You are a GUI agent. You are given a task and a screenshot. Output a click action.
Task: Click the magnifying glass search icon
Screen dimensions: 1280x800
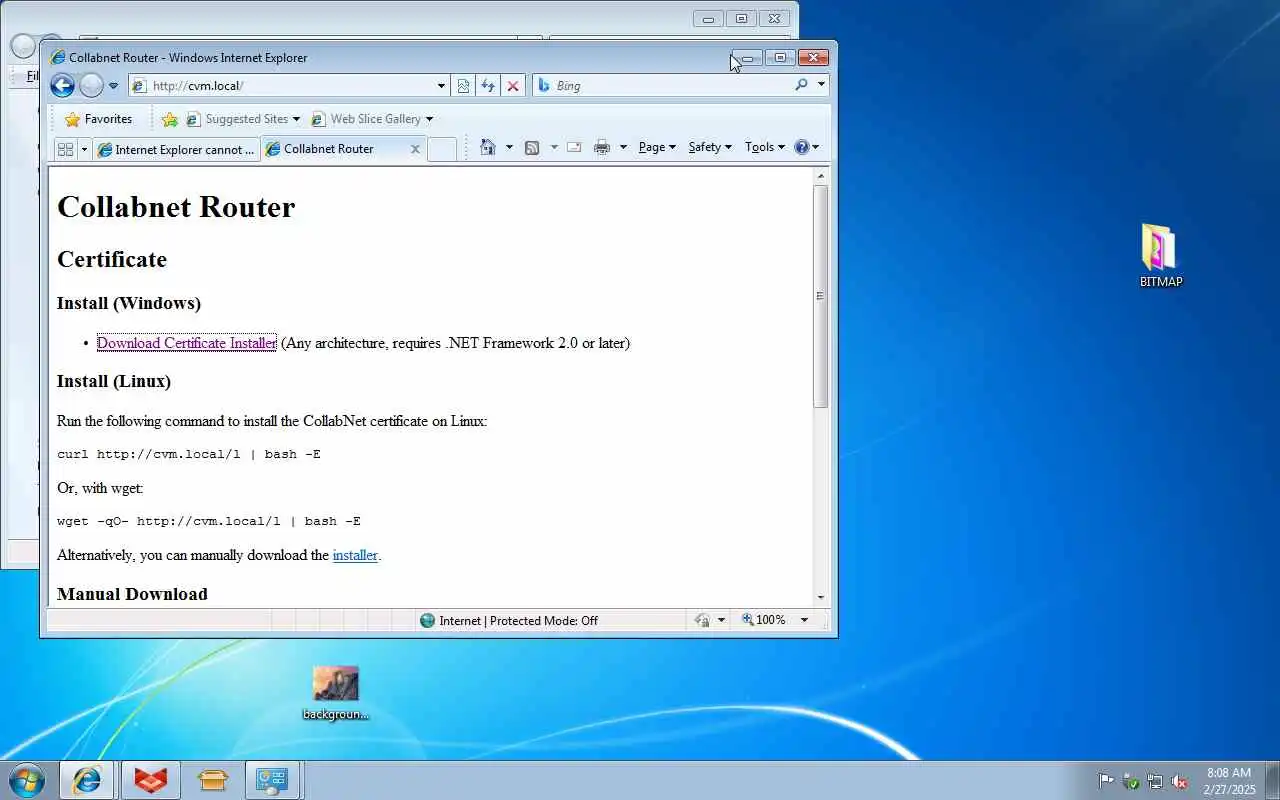click(x=801, y=85)
